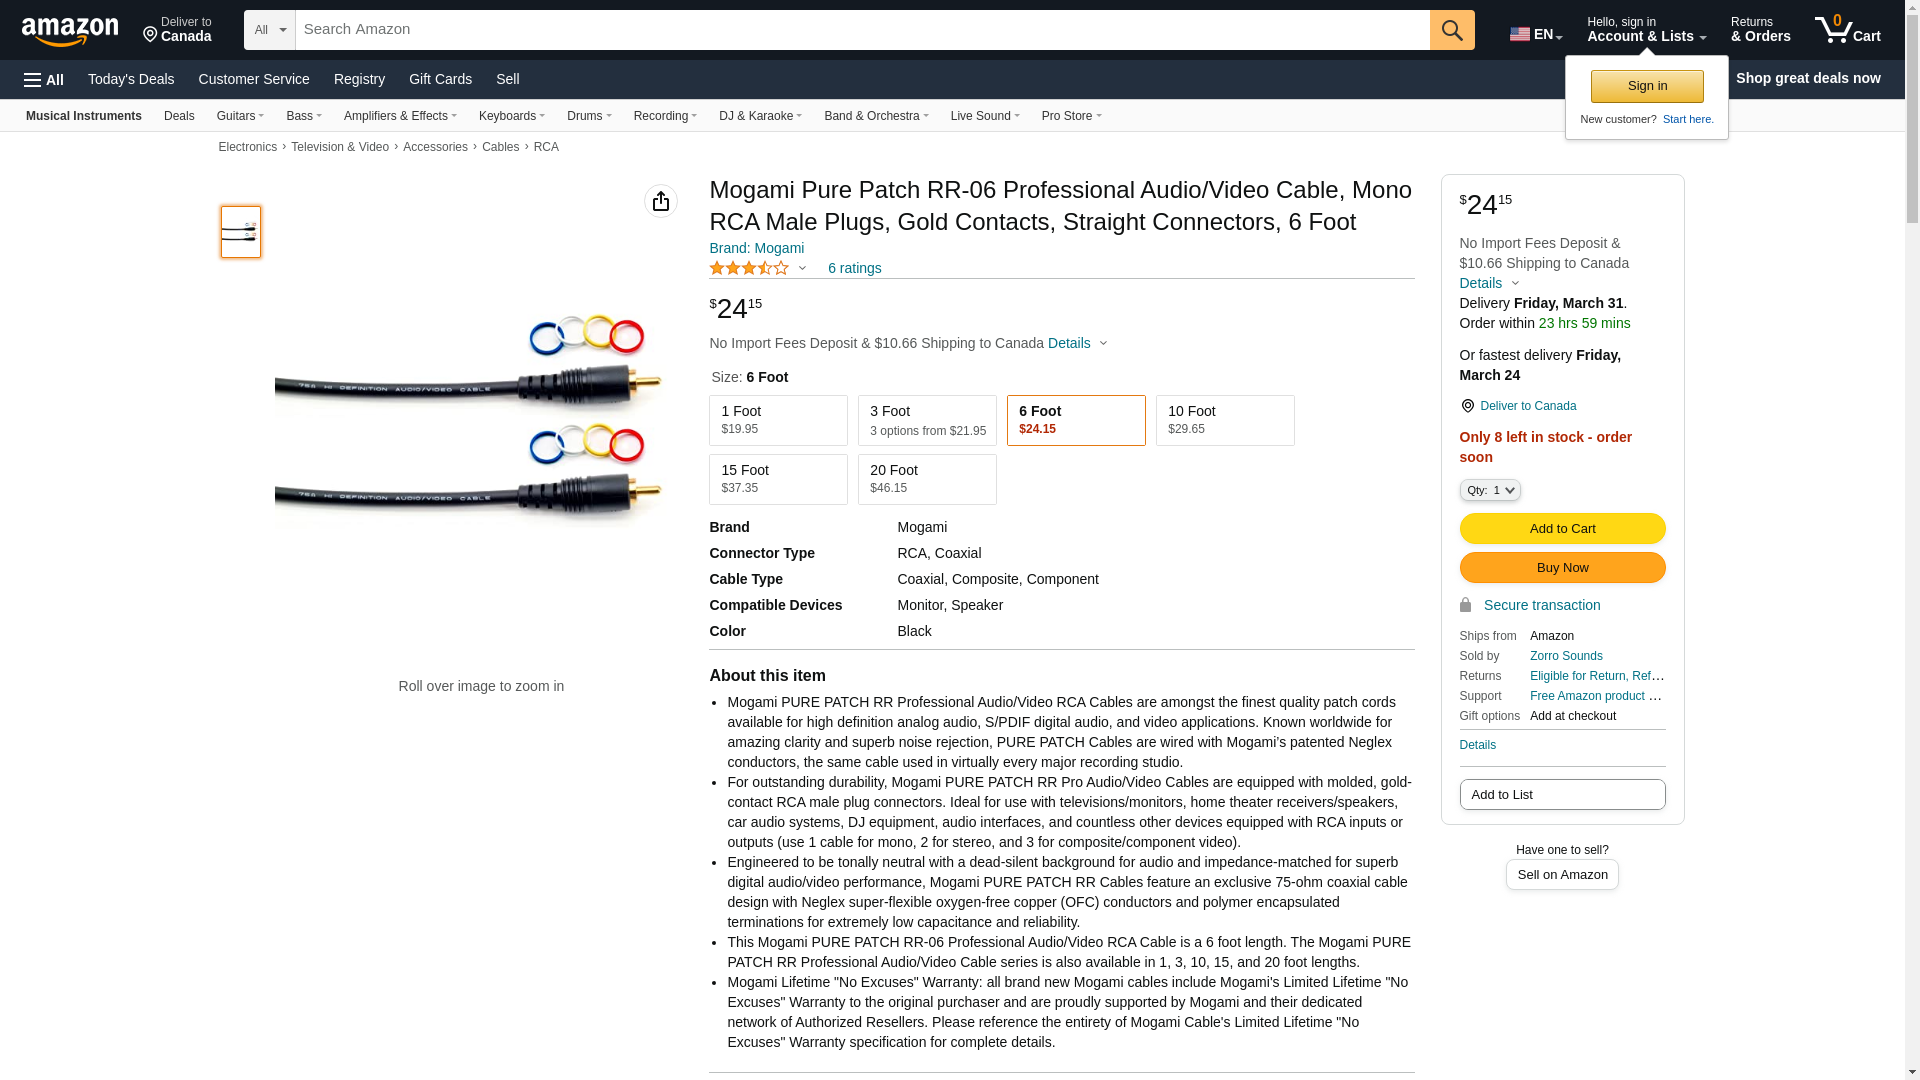Viewport: 1920px width, 1080px height.
Task: Open the cart icon
Action: (1847, 30)
